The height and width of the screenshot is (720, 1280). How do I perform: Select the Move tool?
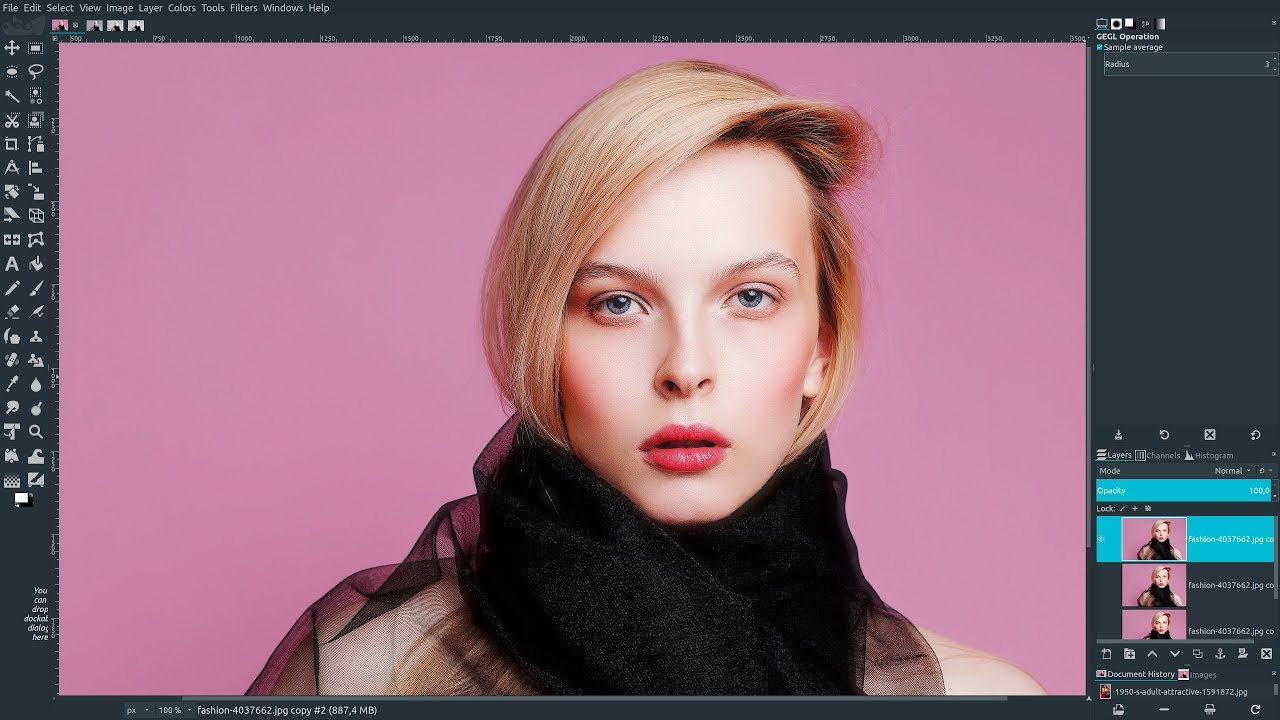tap(12, 47)
